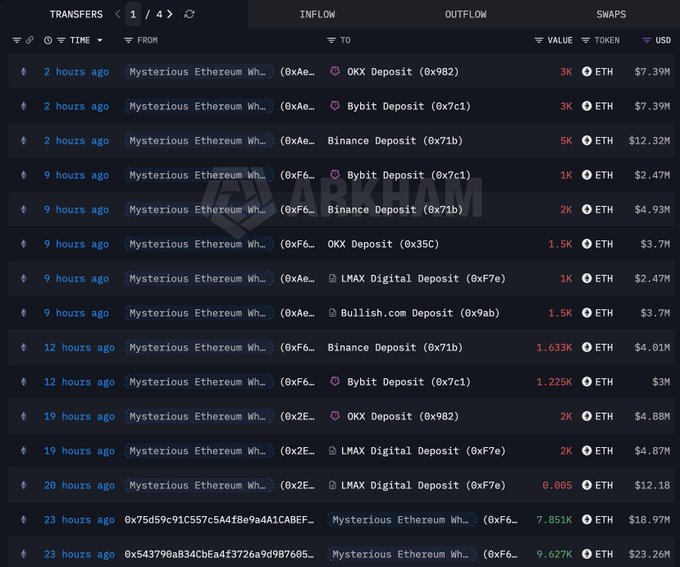Open filter icon on TO column
680x567 pixels.
[x=331, y=40]
